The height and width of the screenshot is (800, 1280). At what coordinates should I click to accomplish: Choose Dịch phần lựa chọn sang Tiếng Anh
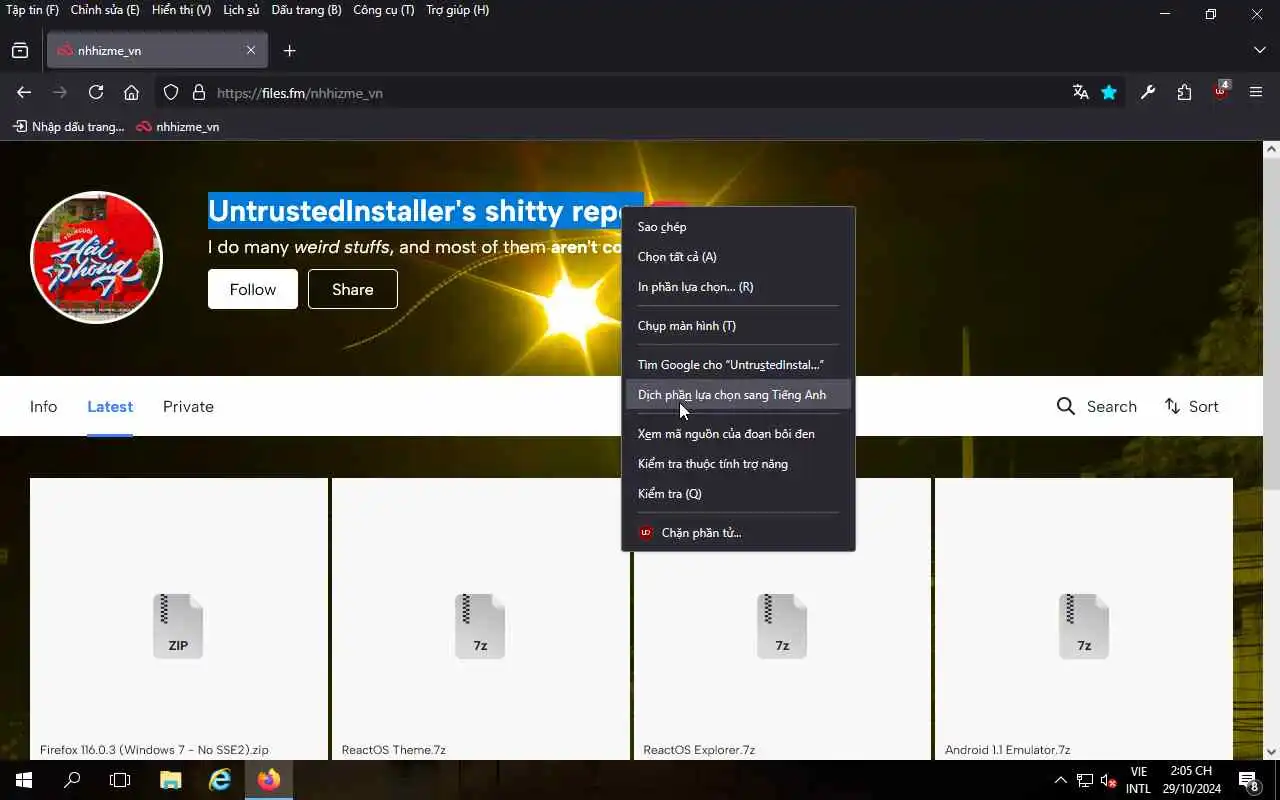point(738,395)
